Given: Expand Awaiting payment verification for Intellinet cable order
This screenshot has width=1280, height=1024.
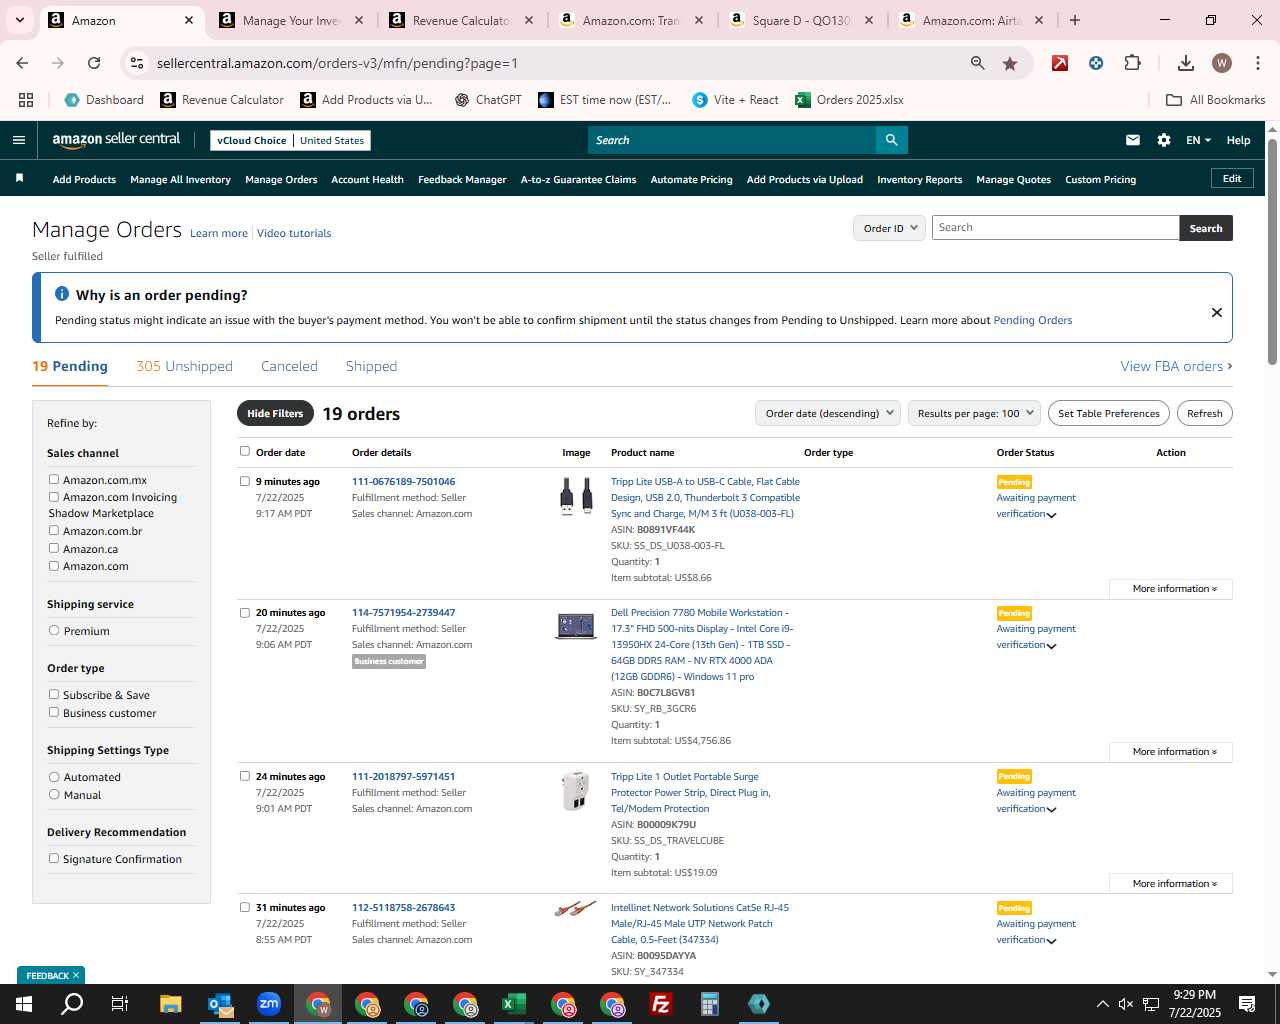Looking at the screenshot, I should pos(1051,941).
